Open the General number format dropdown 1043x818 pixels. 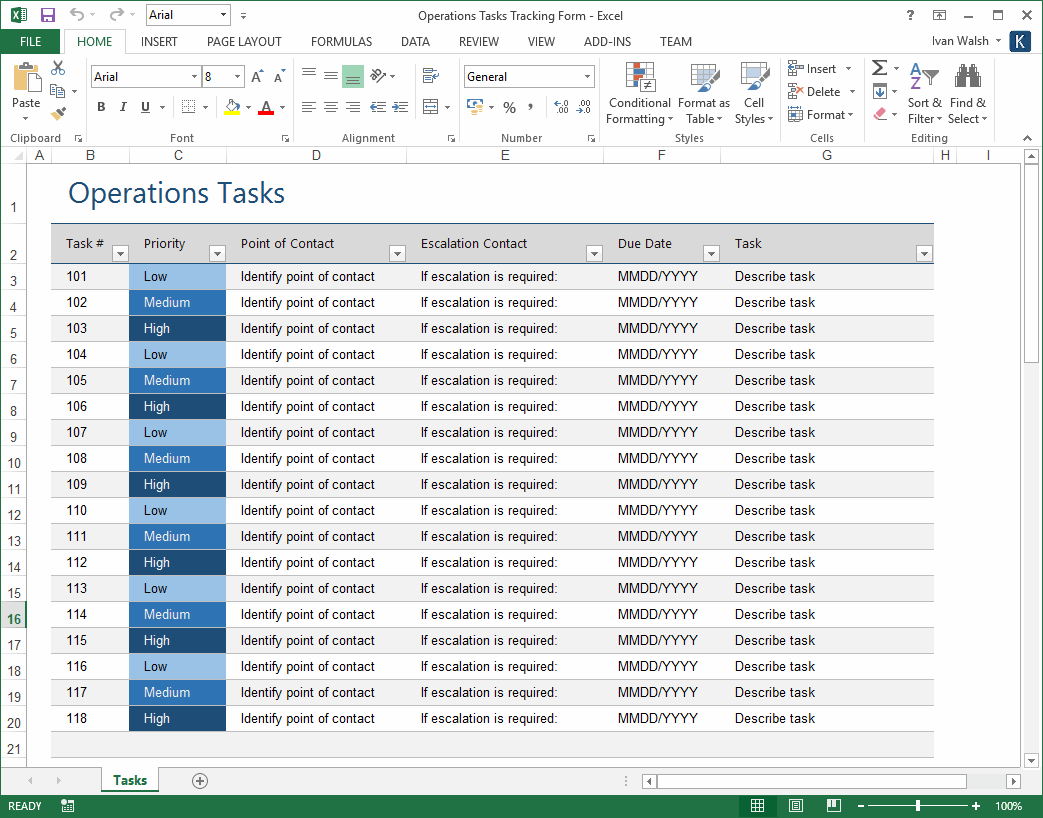point(588,77)
